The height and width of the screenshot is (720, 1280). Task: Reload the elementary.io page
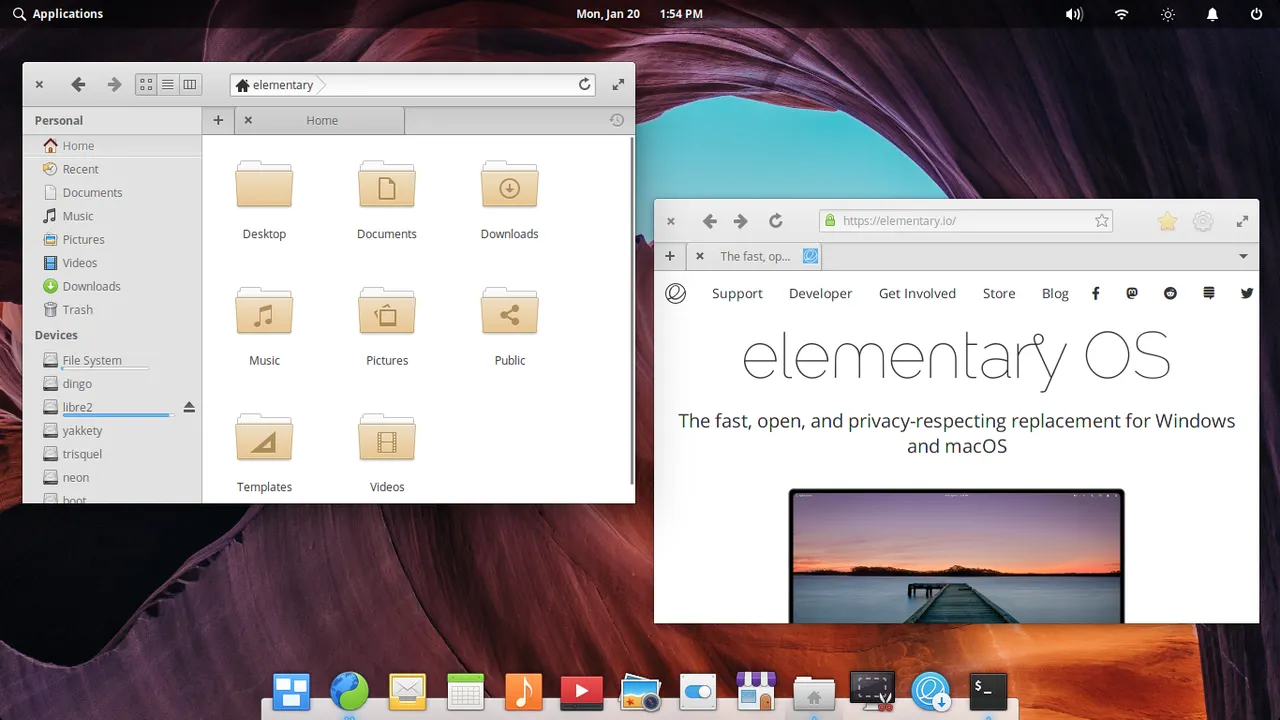(x=775, y=221)
